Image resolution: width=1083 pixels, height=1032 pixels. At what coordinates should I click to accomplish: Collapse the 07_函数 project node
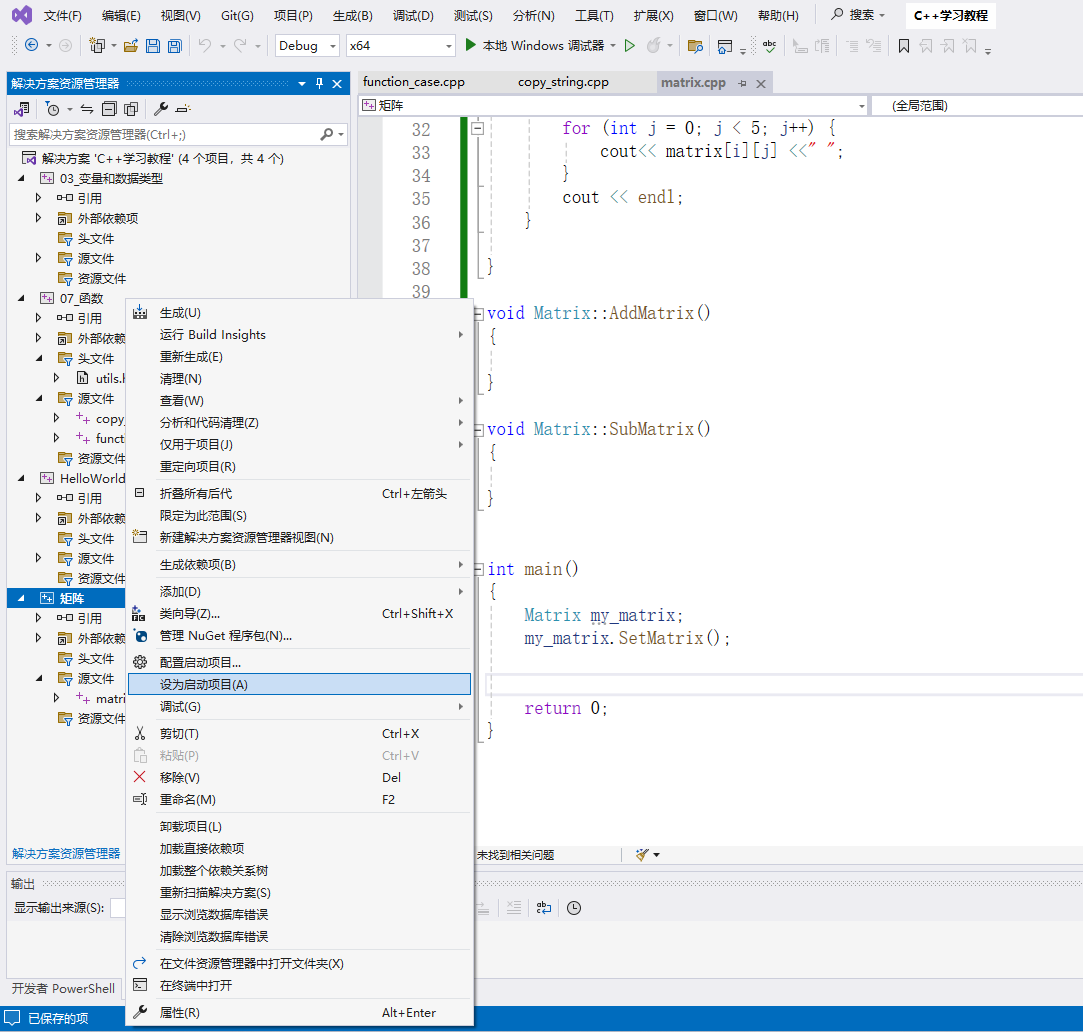point(21,298)
